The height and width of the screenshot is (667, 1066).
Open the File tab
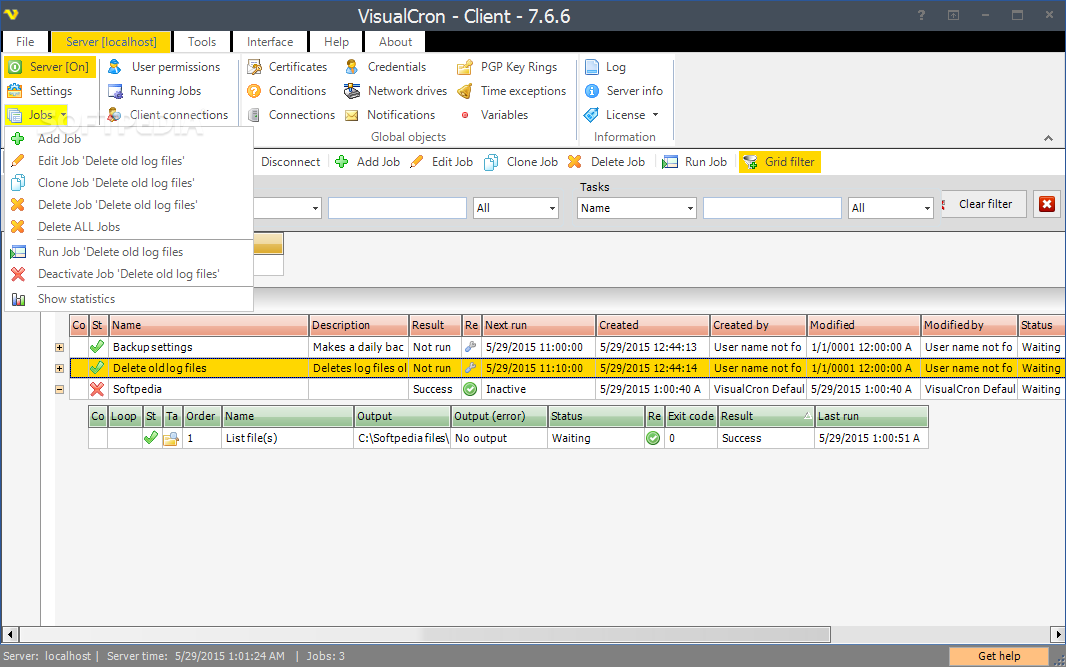tap(25, 42)
